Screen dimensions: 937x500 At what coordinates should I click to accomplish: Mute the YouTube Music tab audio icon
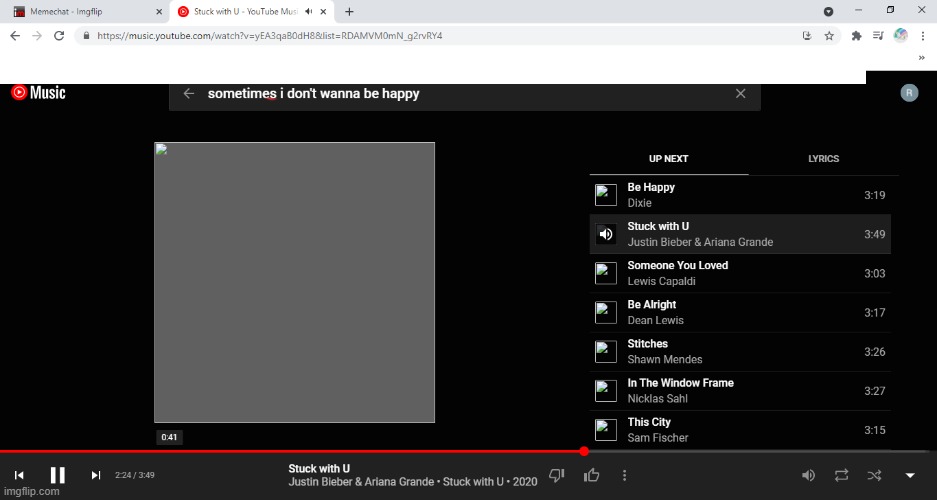coord(308,11)
